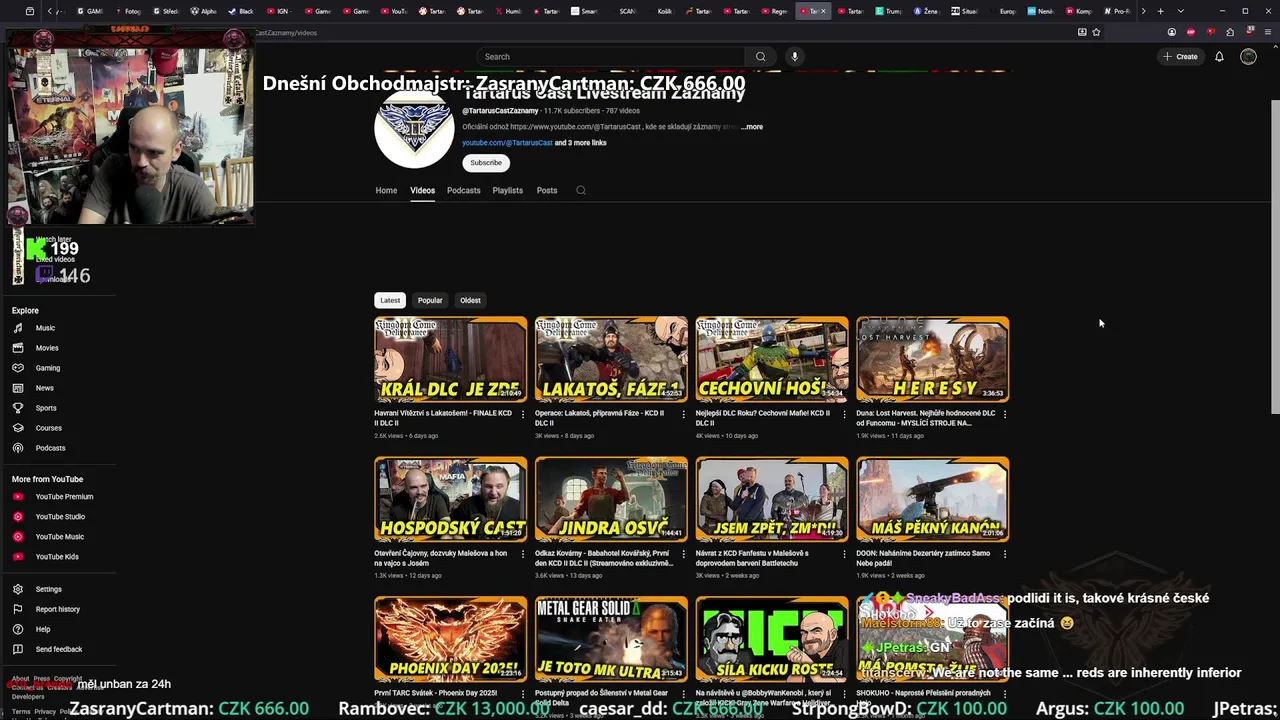This screenshot has width=1280, height=720.
Task: Open the channel Home tab
Action: 386,190
